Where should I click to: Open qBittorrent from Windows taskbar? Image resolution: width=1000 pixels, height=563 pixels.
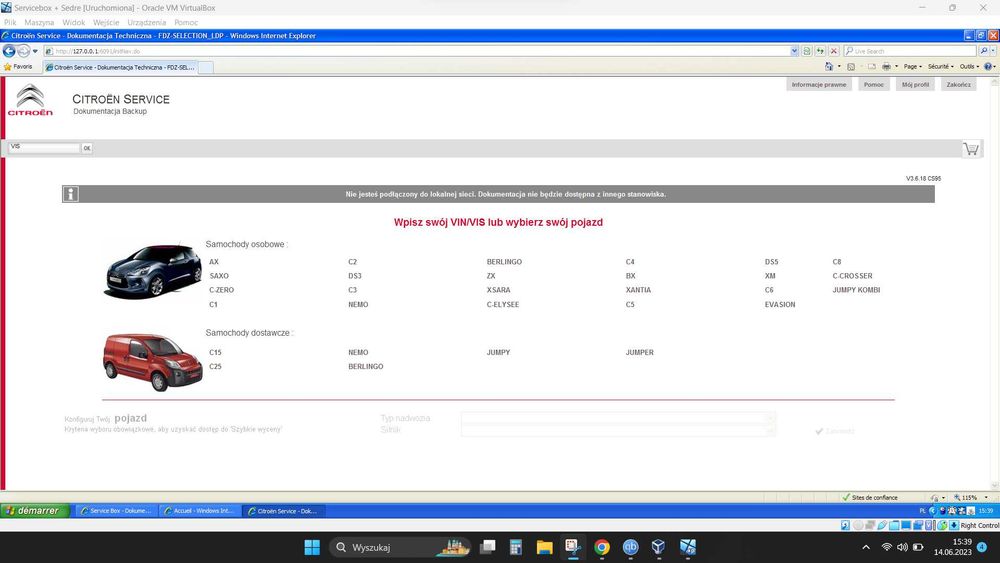pyautogui.click(x=630, y=547)
